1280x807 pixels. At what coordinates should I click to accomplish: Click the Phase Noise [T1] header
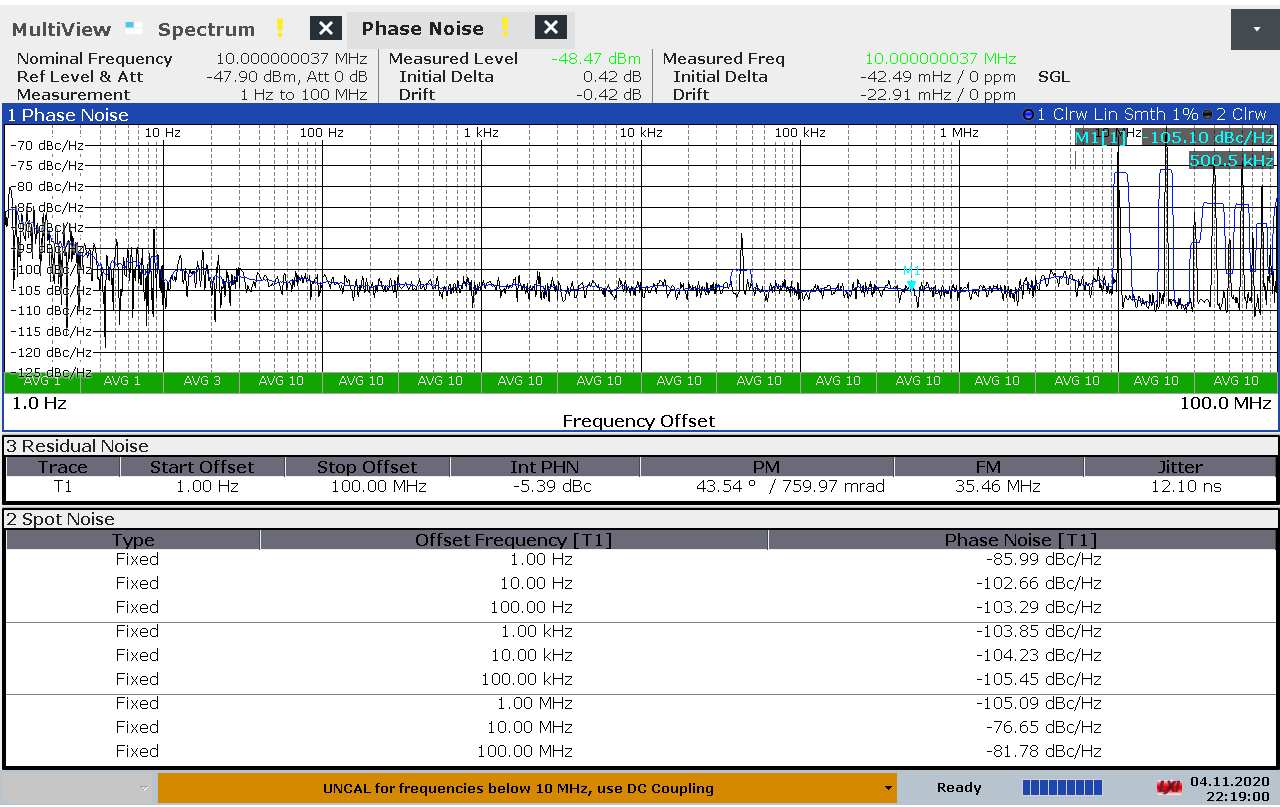click(x=1021, y=540)
